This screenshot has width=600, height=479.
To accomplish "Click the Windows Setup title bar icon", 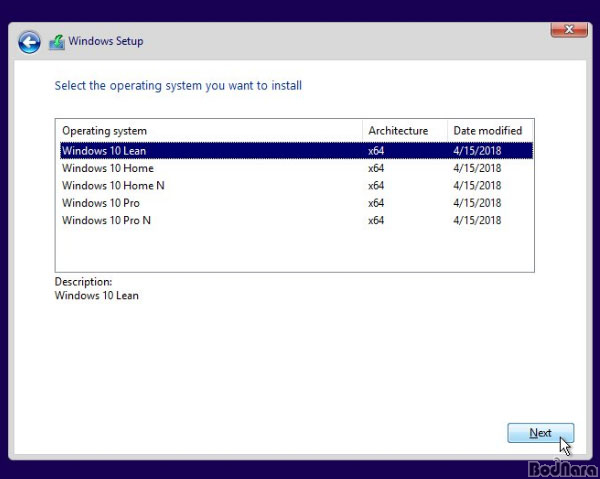I will (x=57, y=42).
